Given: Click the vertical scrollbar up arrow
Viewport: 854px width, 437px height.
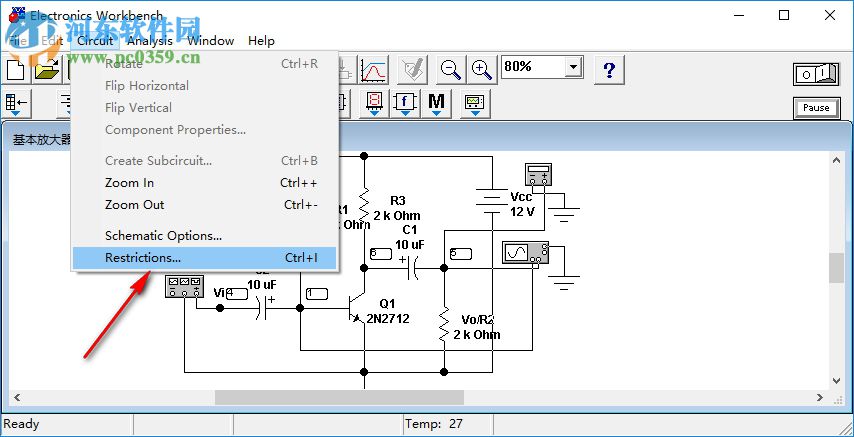Looking at the screenshot, I should (x=837, y=160).
